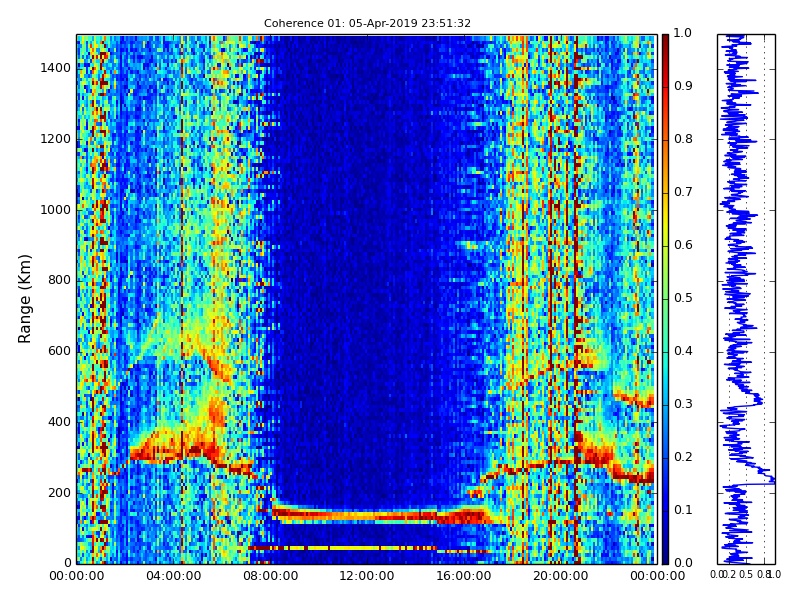Click the 'Range (Km)' y-axis label

[x=24, y=299]
